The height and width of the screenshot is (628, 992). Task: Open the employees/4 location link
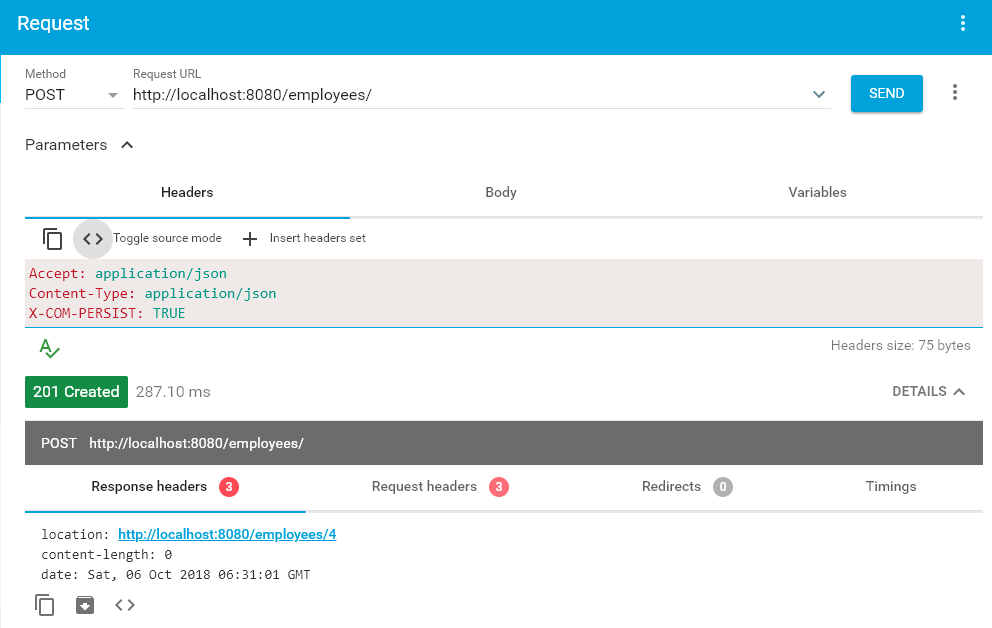(x=226, y=534)
